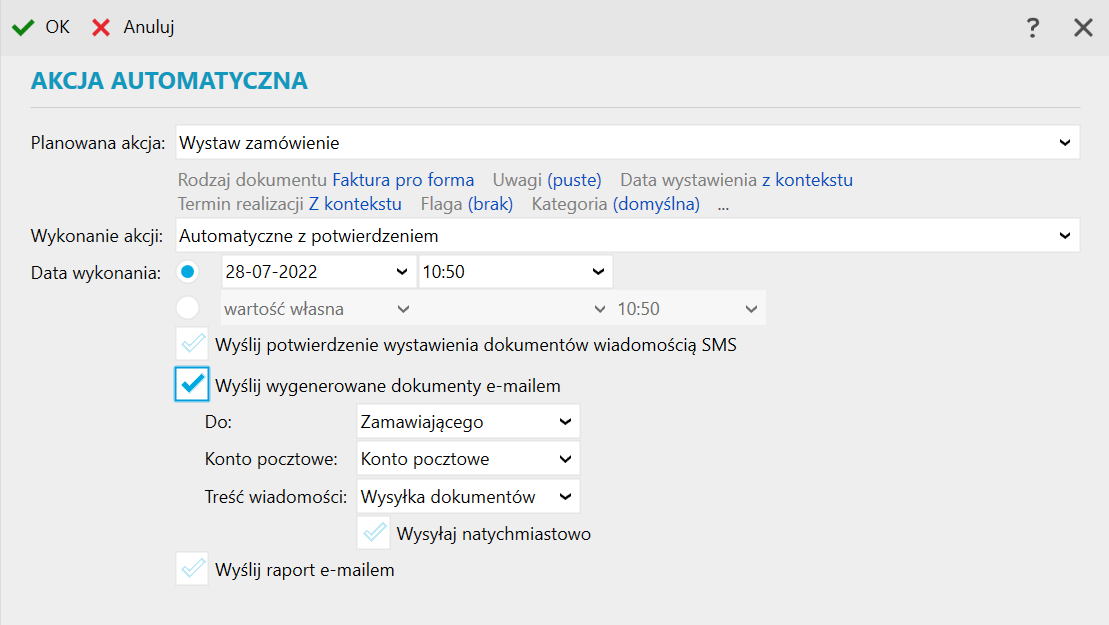
Task: Click the red Anuluj cancel icon
Action: click(101, 27)
